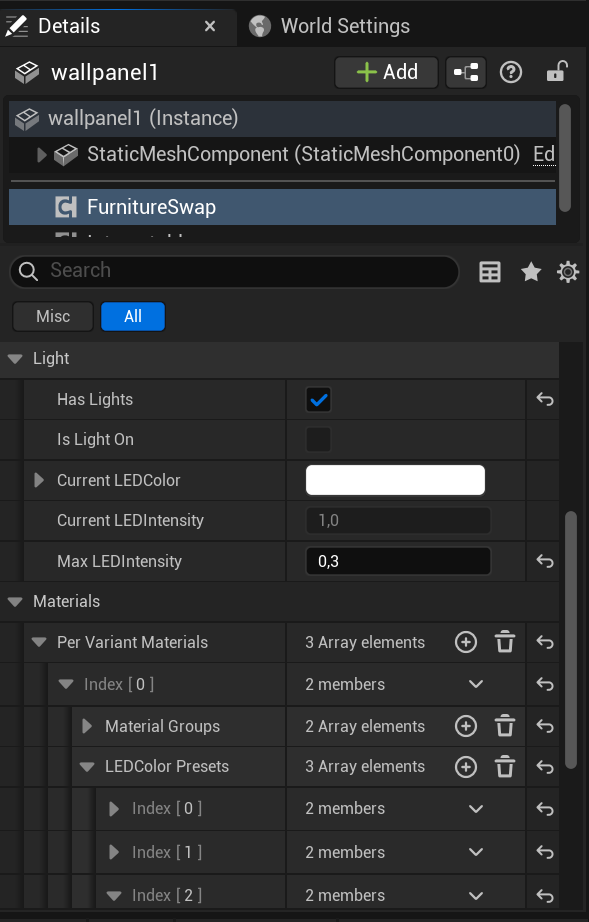Show only favorites star icon
The width and height of the screenshot is (589, 922).
pos(531,272)
